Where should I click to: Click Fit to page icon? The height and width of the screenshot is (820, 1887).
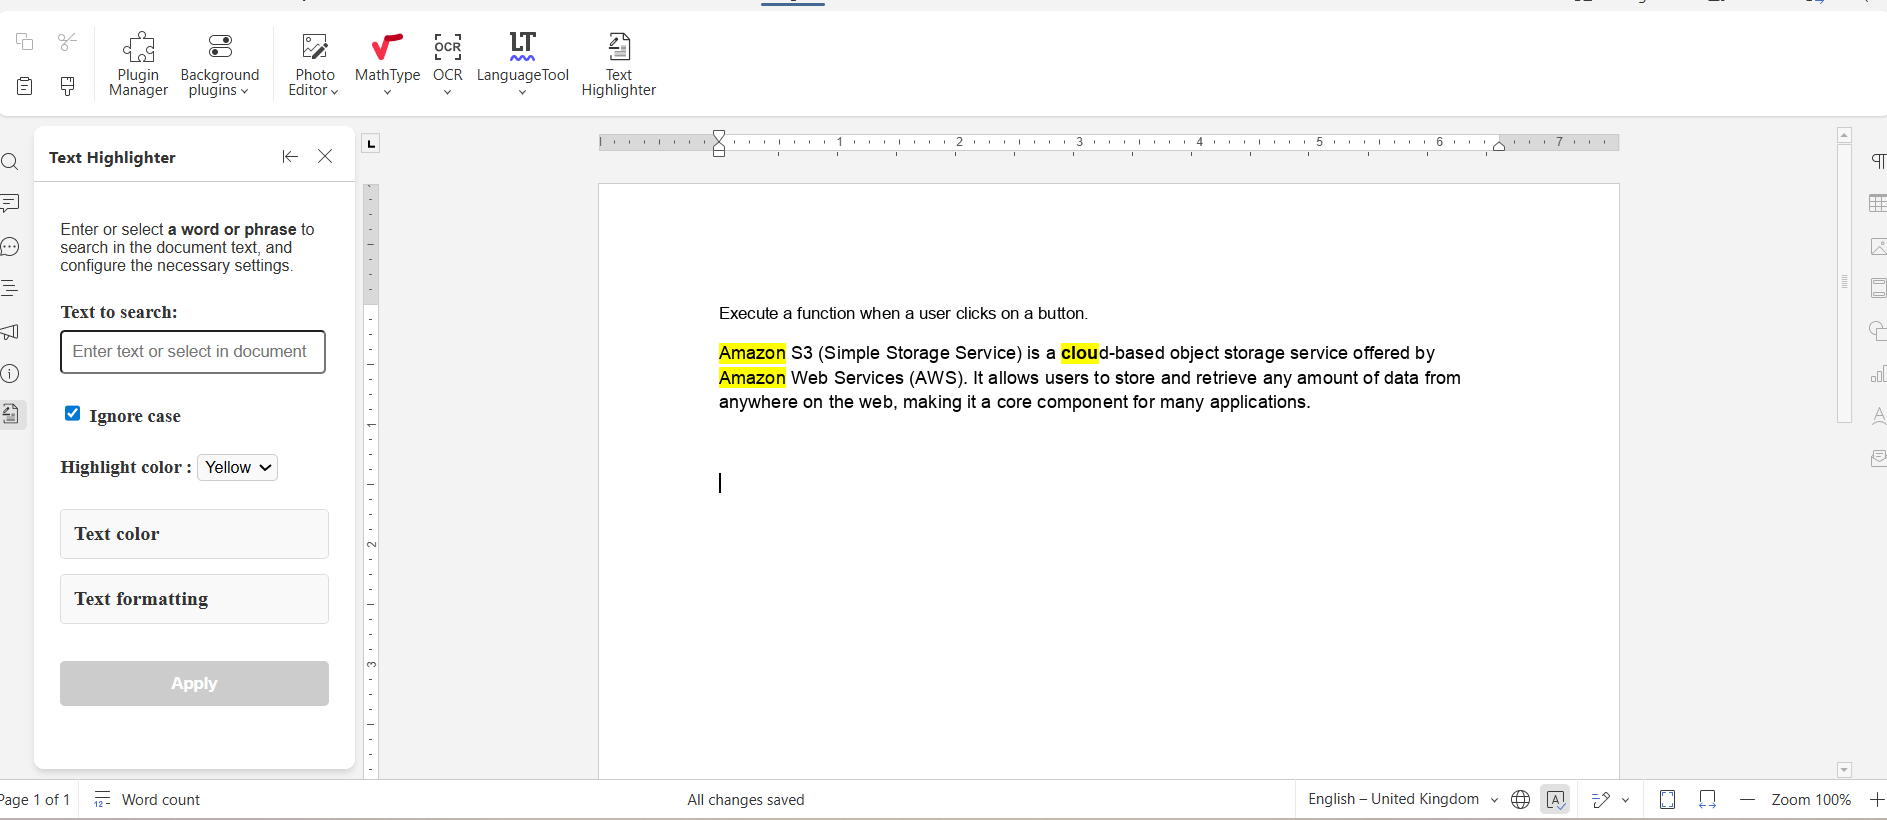1667,799
